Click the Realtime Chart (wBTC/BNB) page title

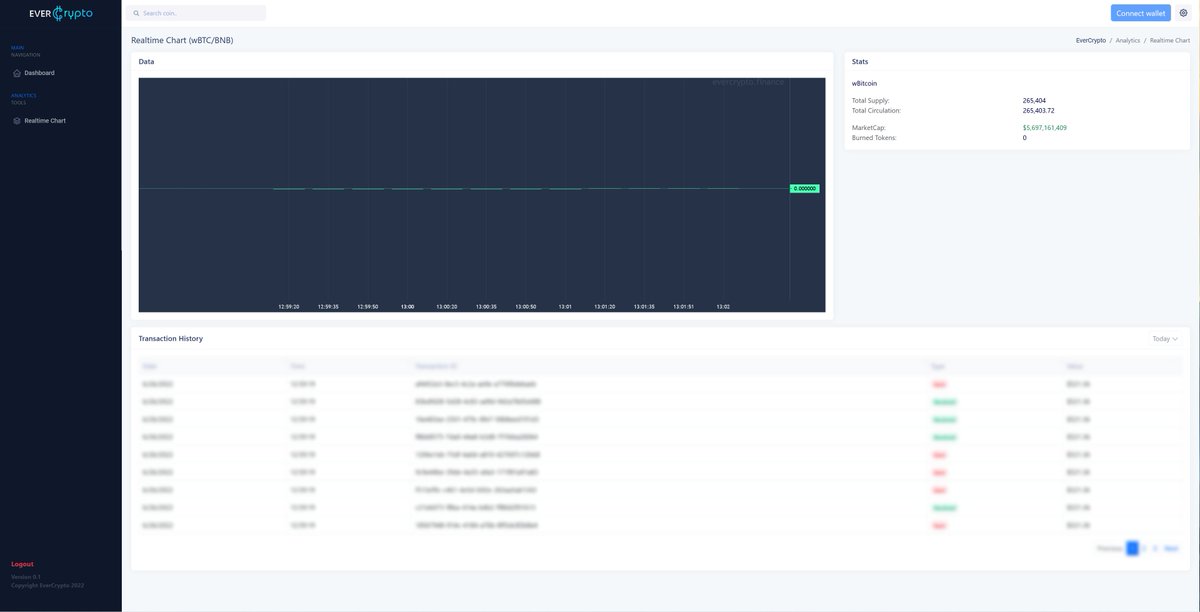click(182, 41)
